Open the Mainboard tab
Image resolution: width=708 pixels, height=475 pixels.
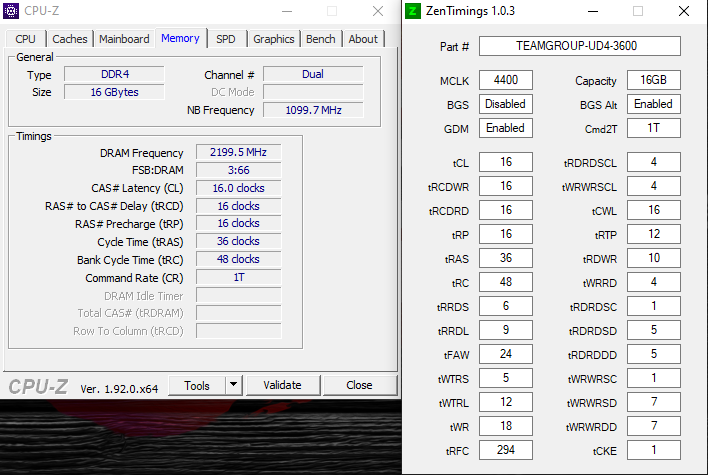pyautogui.click(x=124, y=39)
